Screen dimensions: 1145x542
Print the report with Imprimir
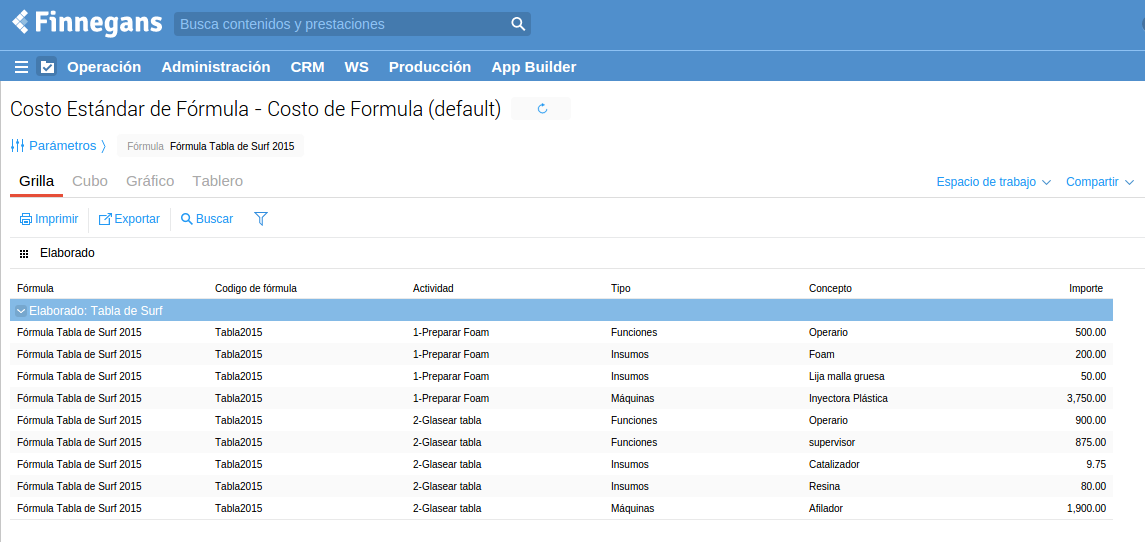click(49, 219)
